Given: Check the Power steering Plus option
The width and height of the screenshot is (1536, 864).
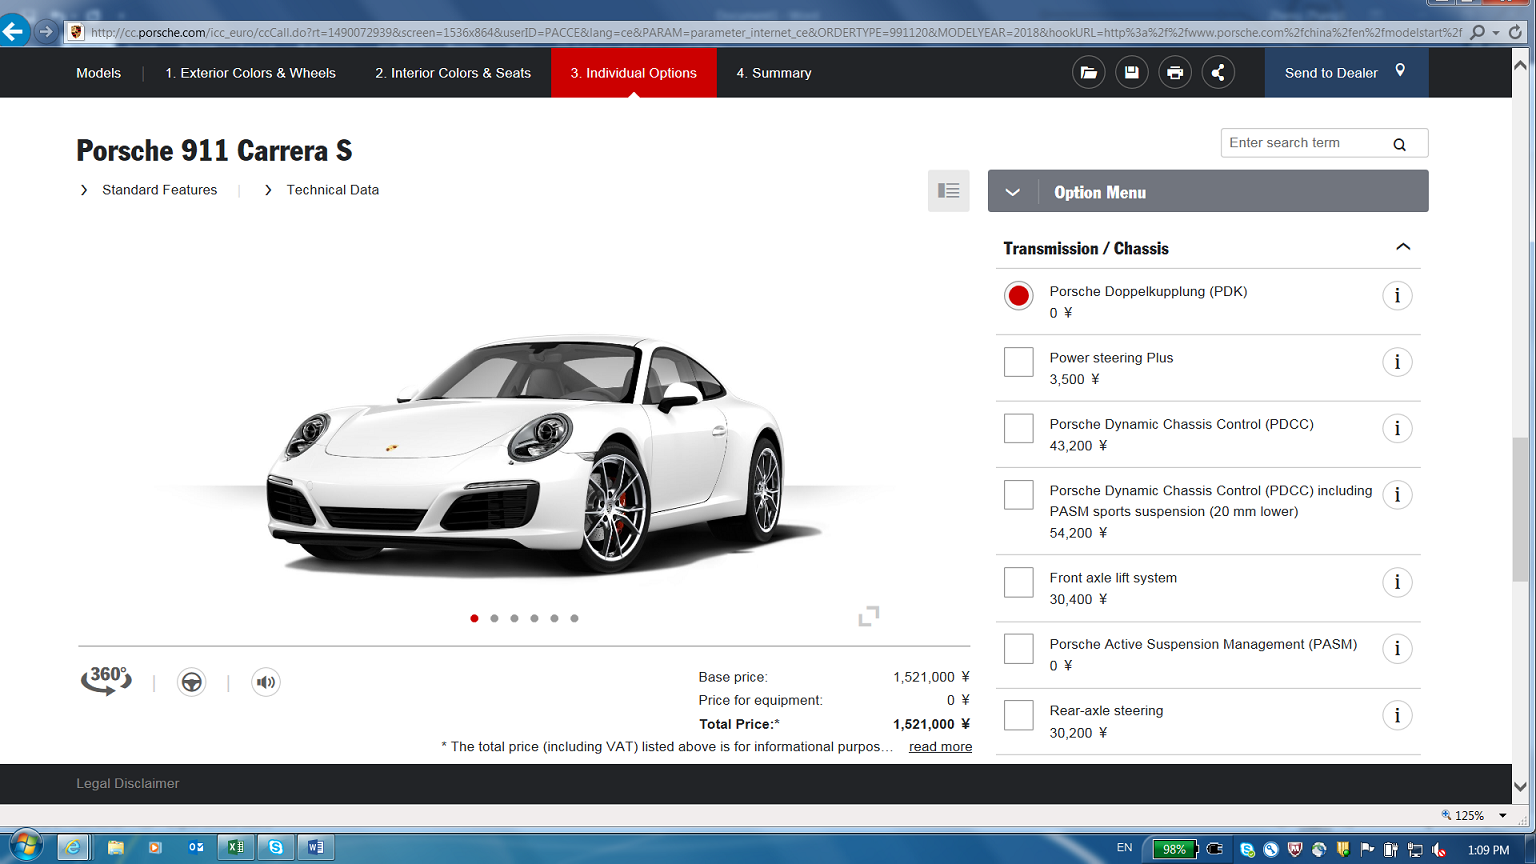Looking at the screenshot, I should [1018, 362].
